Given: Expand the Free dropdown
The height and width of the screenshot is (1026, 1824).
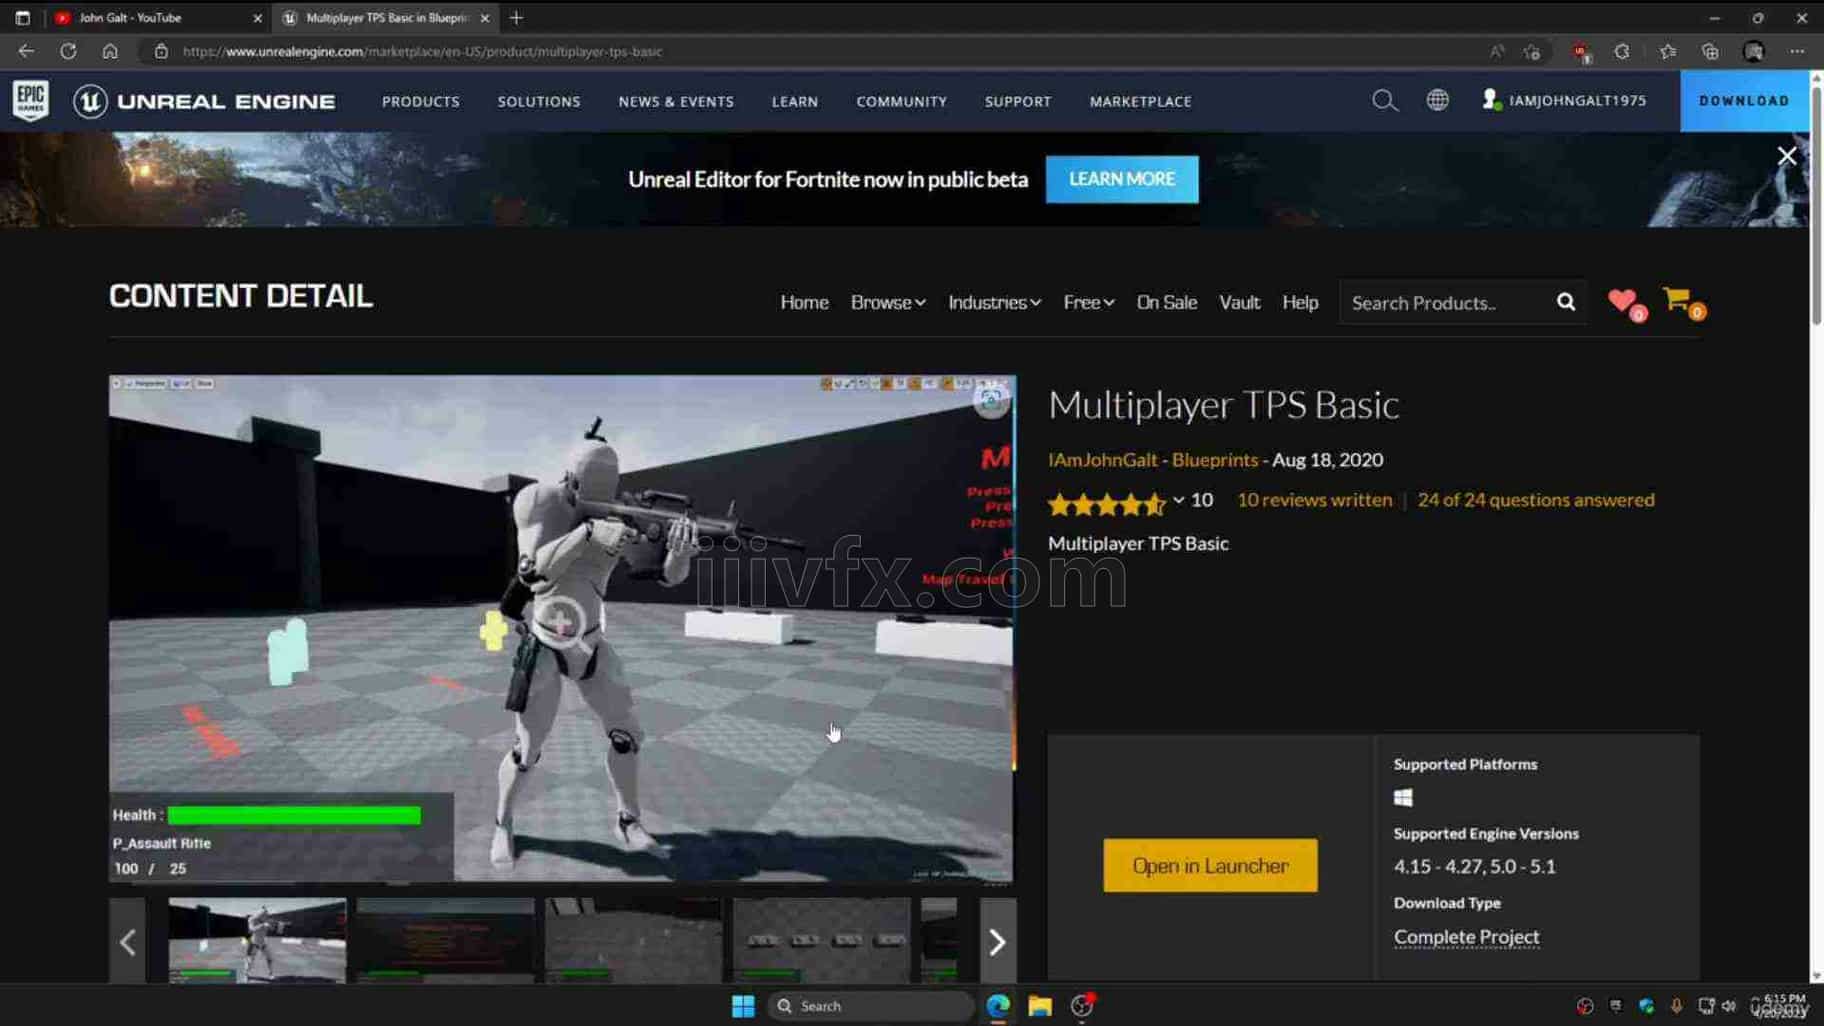Looking at the screenshot, I should click(x=1088, y=302).
